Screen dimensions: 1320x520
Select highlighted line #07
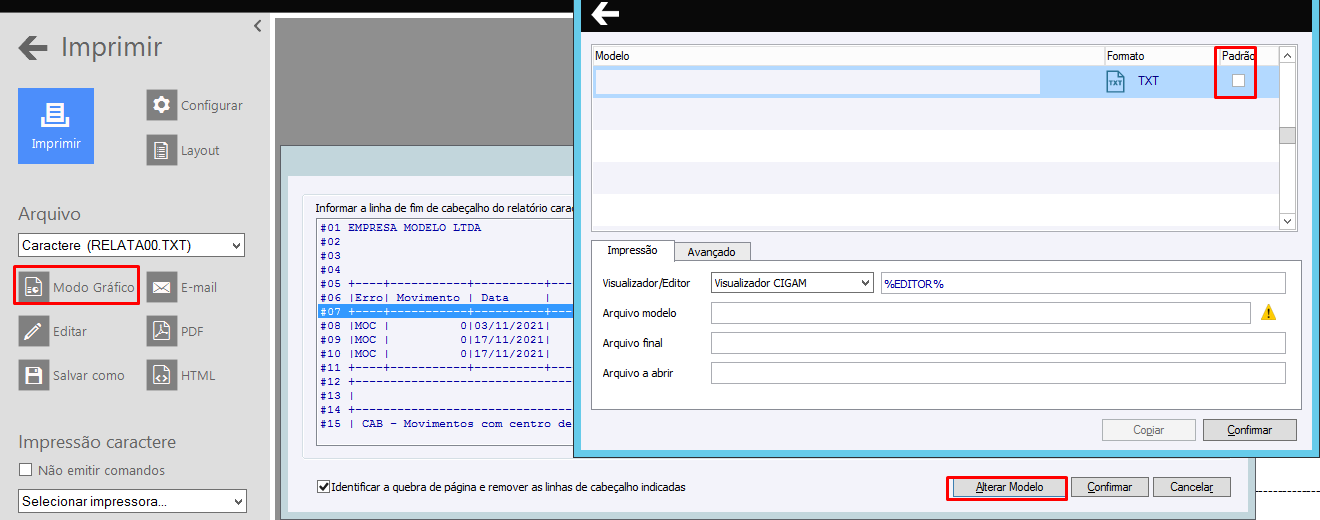coord(443,311)
